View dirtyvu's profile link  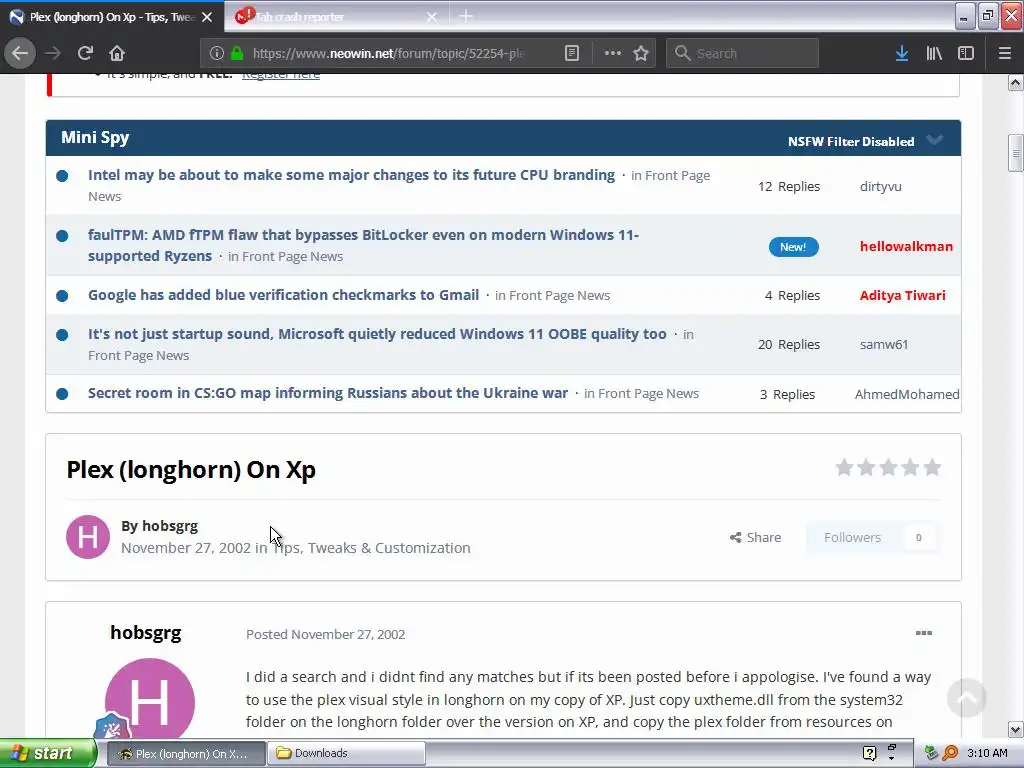pyautogui.click(x=880, y=186)
